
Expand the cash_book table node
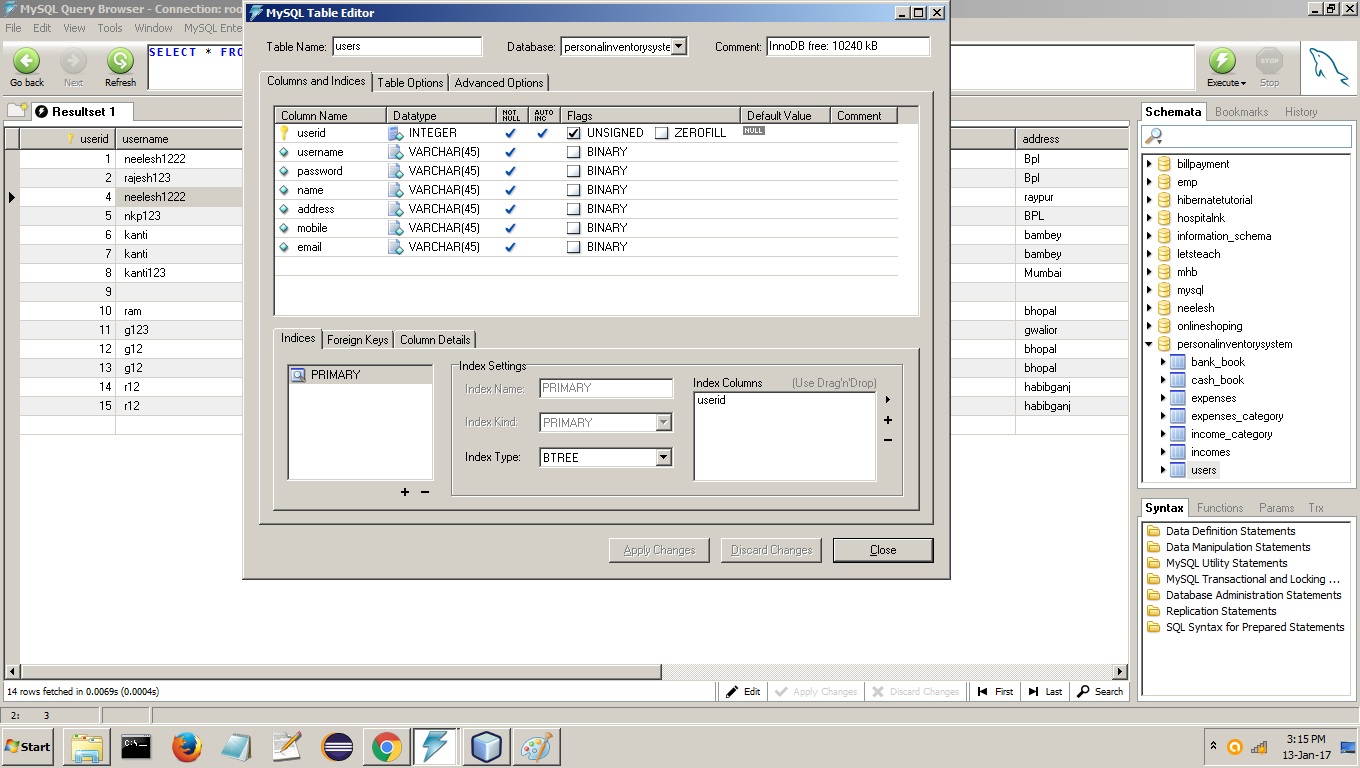[1163, 380]
